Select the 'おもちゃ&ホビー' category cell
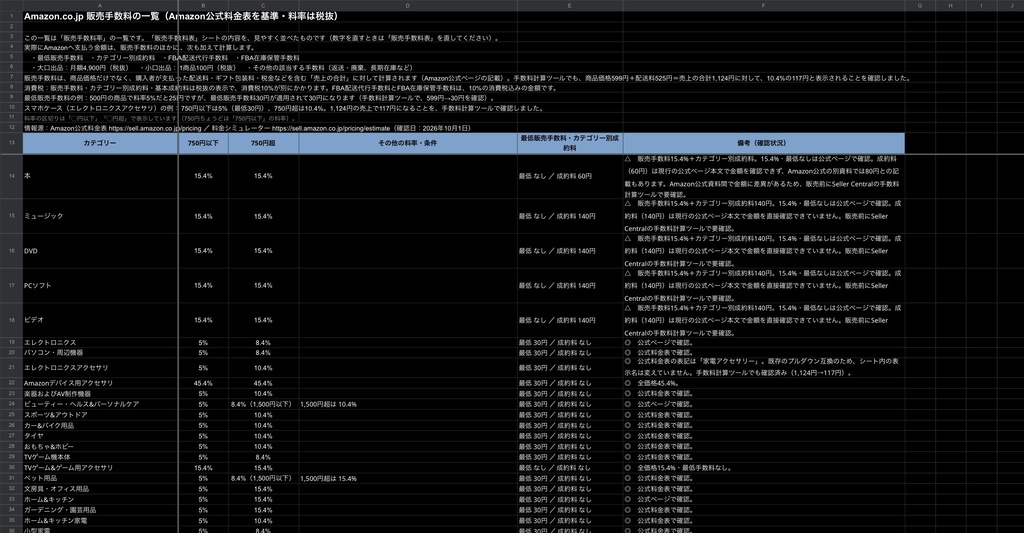Viewport: 1024px width, 533px height. (100, 447)
